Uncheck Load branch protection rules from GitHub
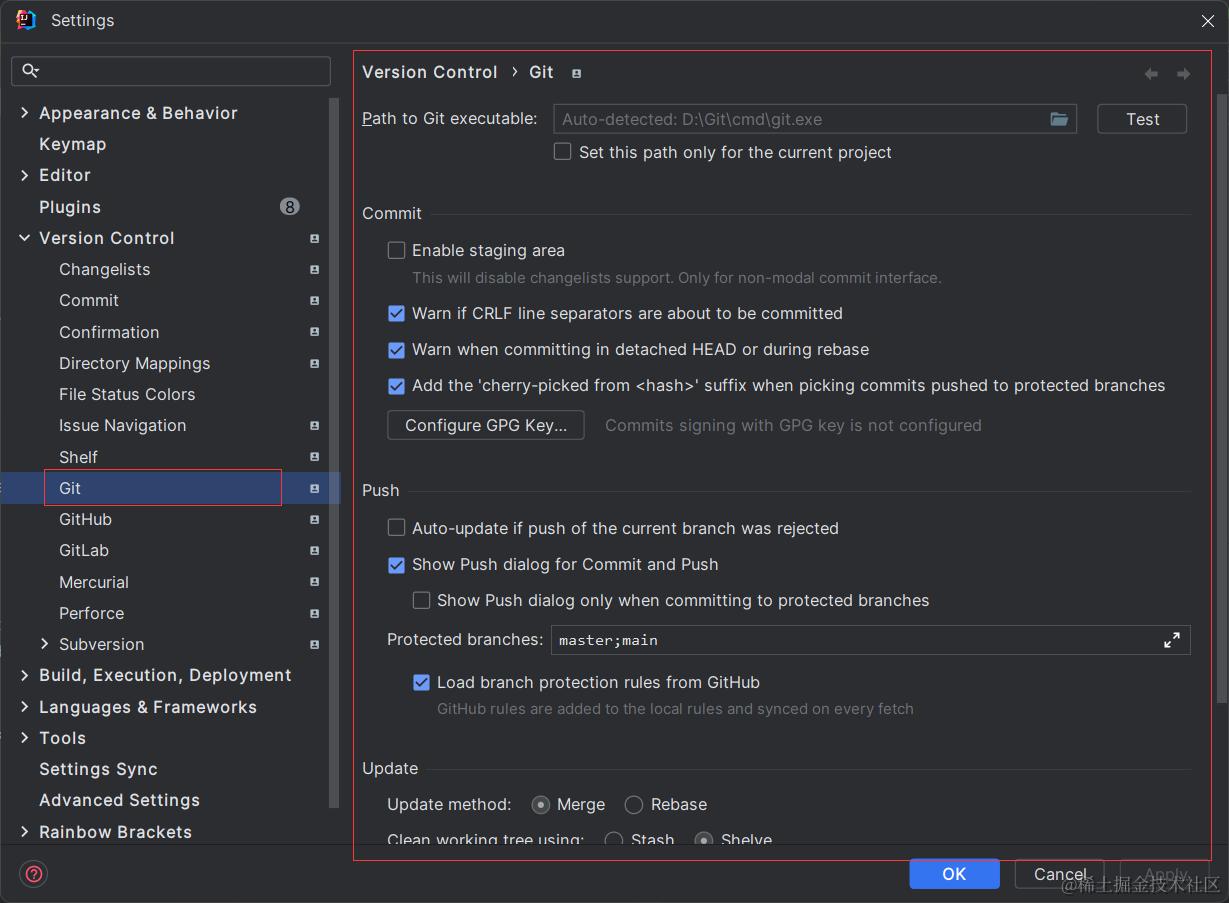Viewport: 1229px width, 903px height. click(x=421, y=682)
